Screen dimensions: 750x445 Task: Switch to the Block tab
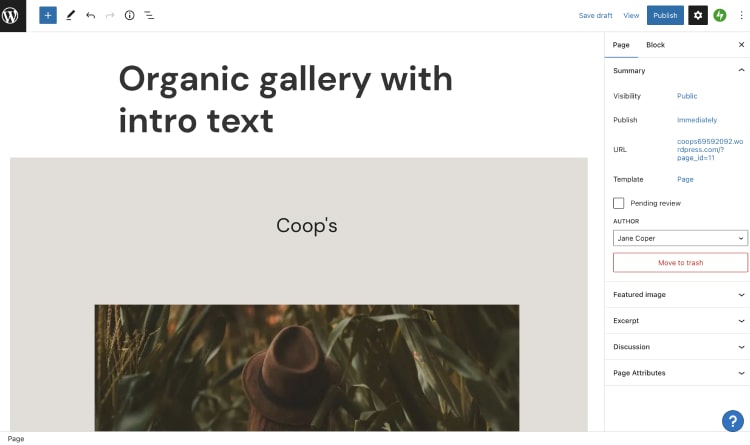click(x=655, y=45)
